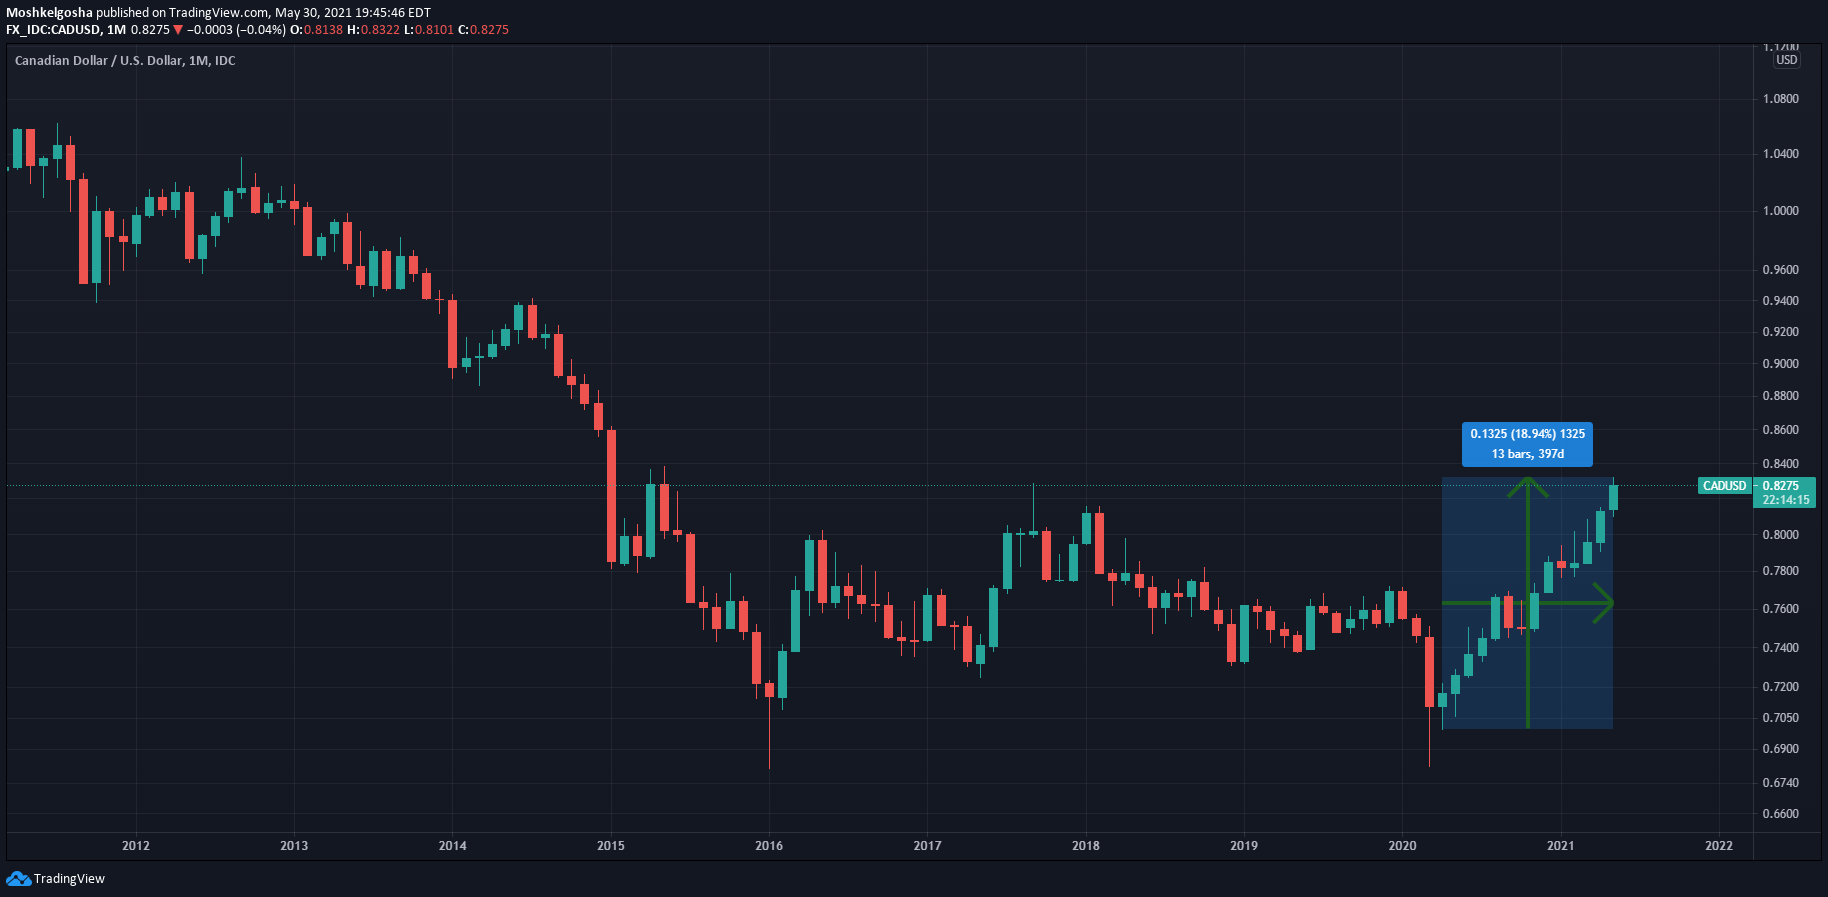Image resolution: width=1828 pixels, height=897 pixels.
Task: Click the 0.6900 price axis label
Action: pos(1780,749)
